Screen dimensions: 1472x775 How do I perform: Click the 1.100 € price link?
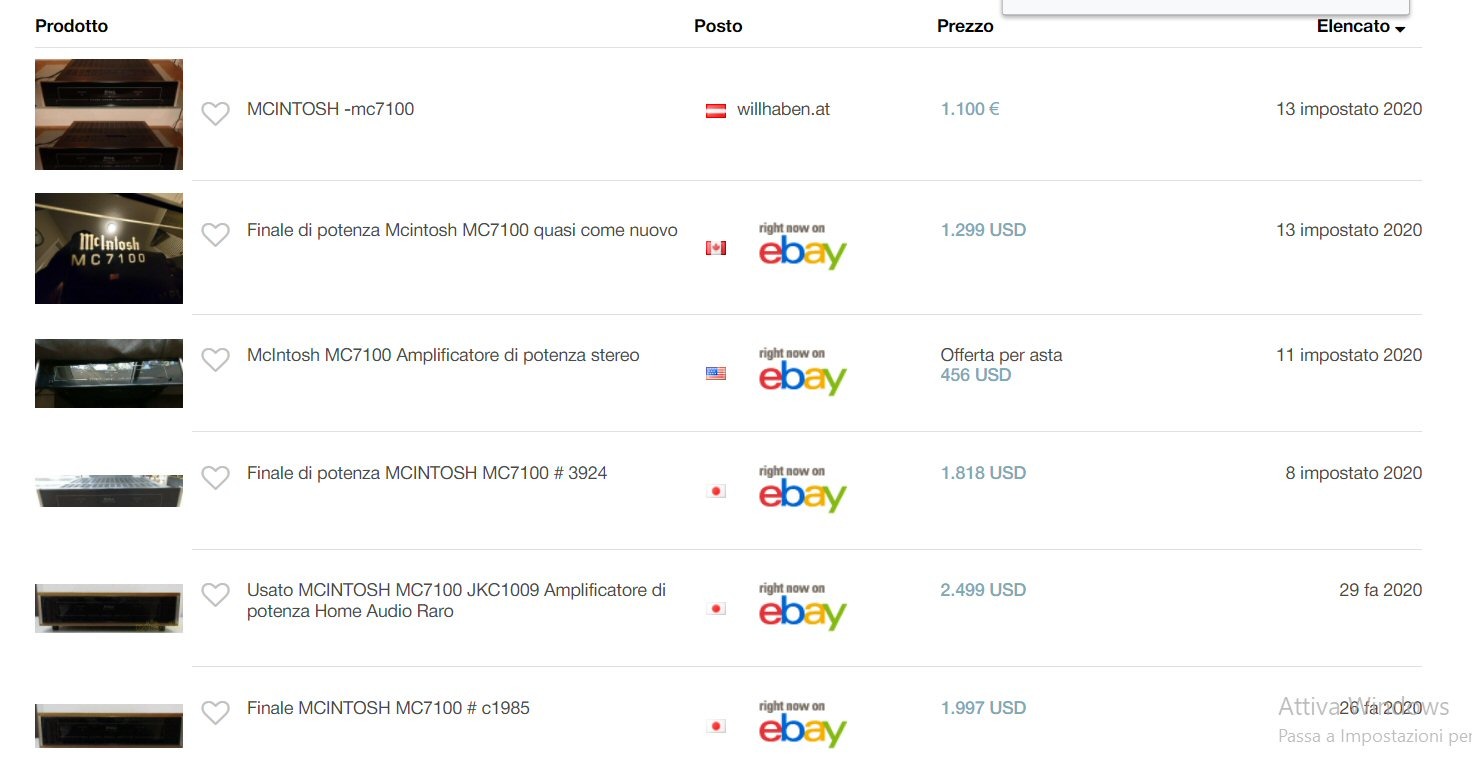(x=969, y=109)
